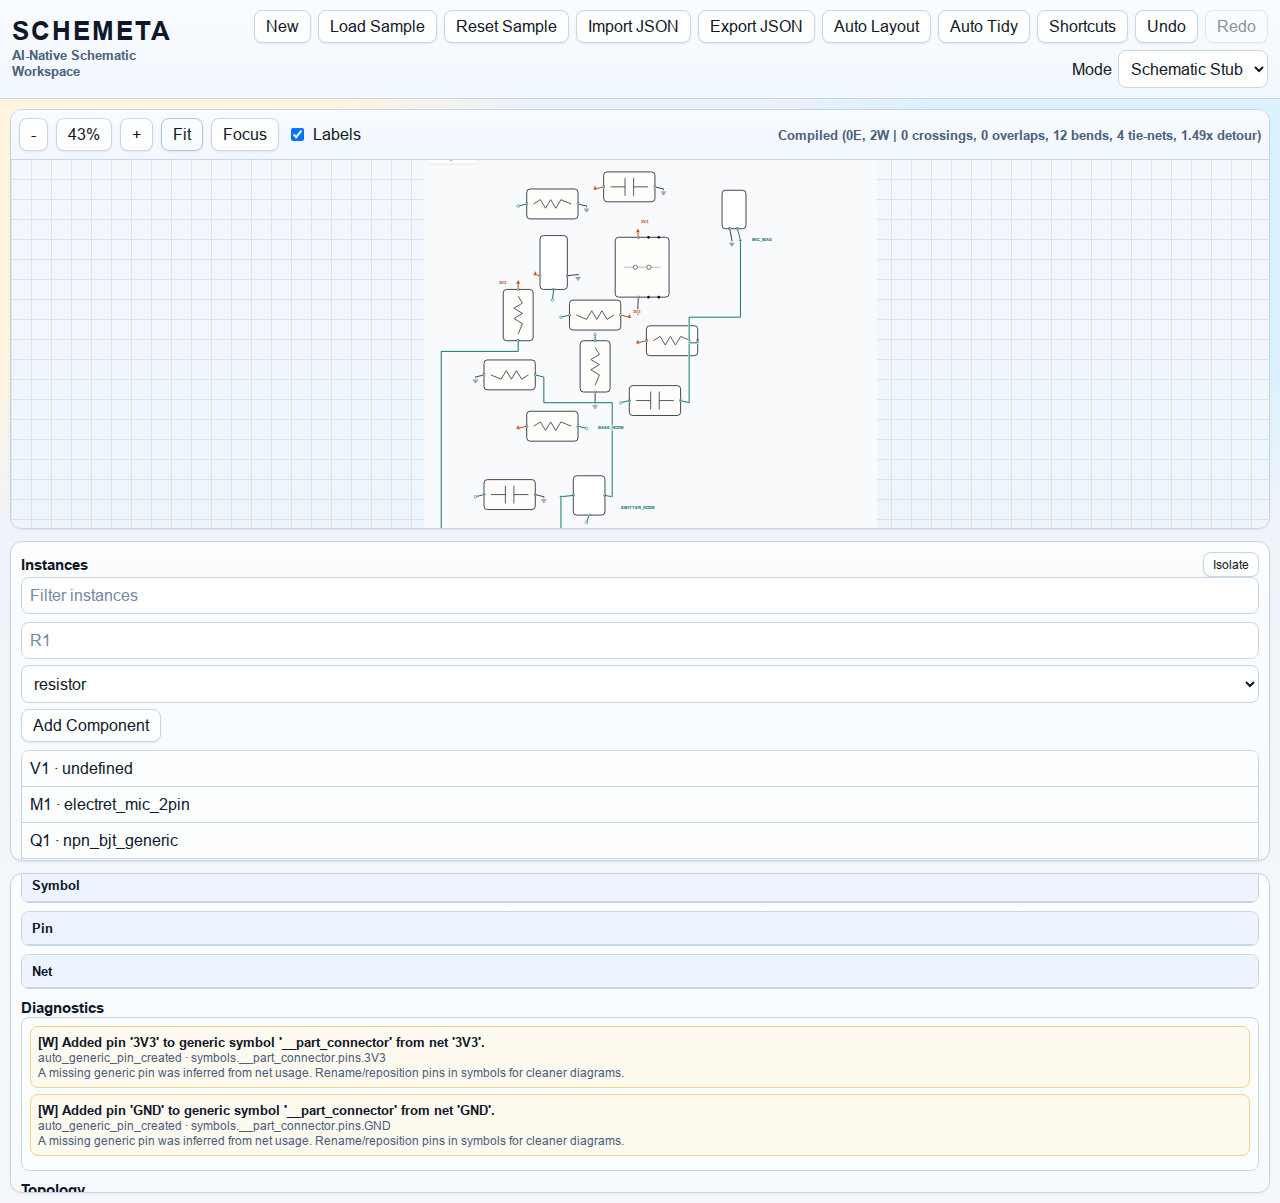Click the resistor left of the BASE_NODE label
The height and width of the screenshot is (1203, 1280).
coord(552,426)
